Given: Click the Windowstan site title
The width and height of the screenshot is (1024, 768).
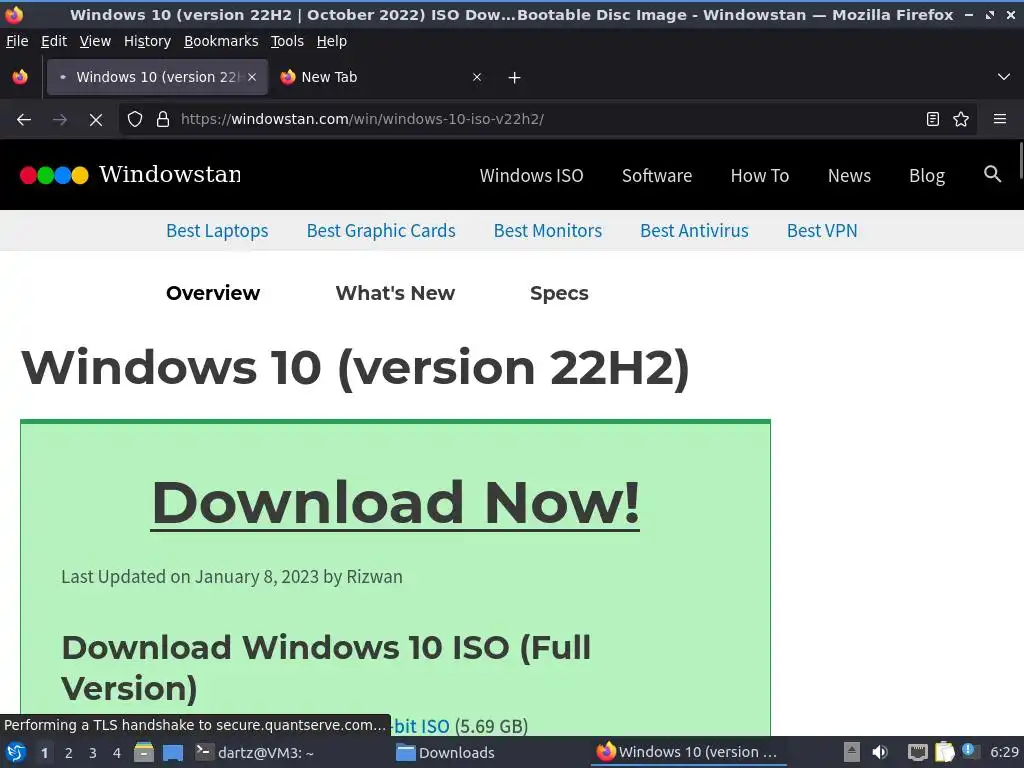Looking at the screenshot, I should click(x=170, y=174).
